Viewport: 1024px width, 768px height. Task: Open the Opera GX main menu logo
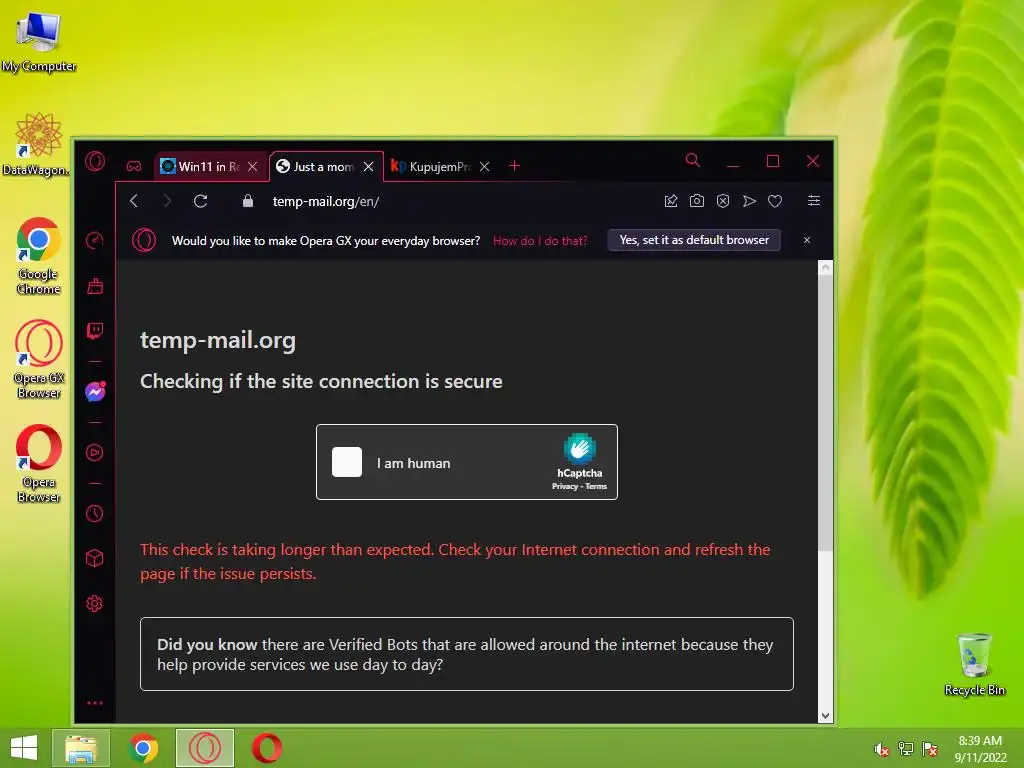[95, 161]
